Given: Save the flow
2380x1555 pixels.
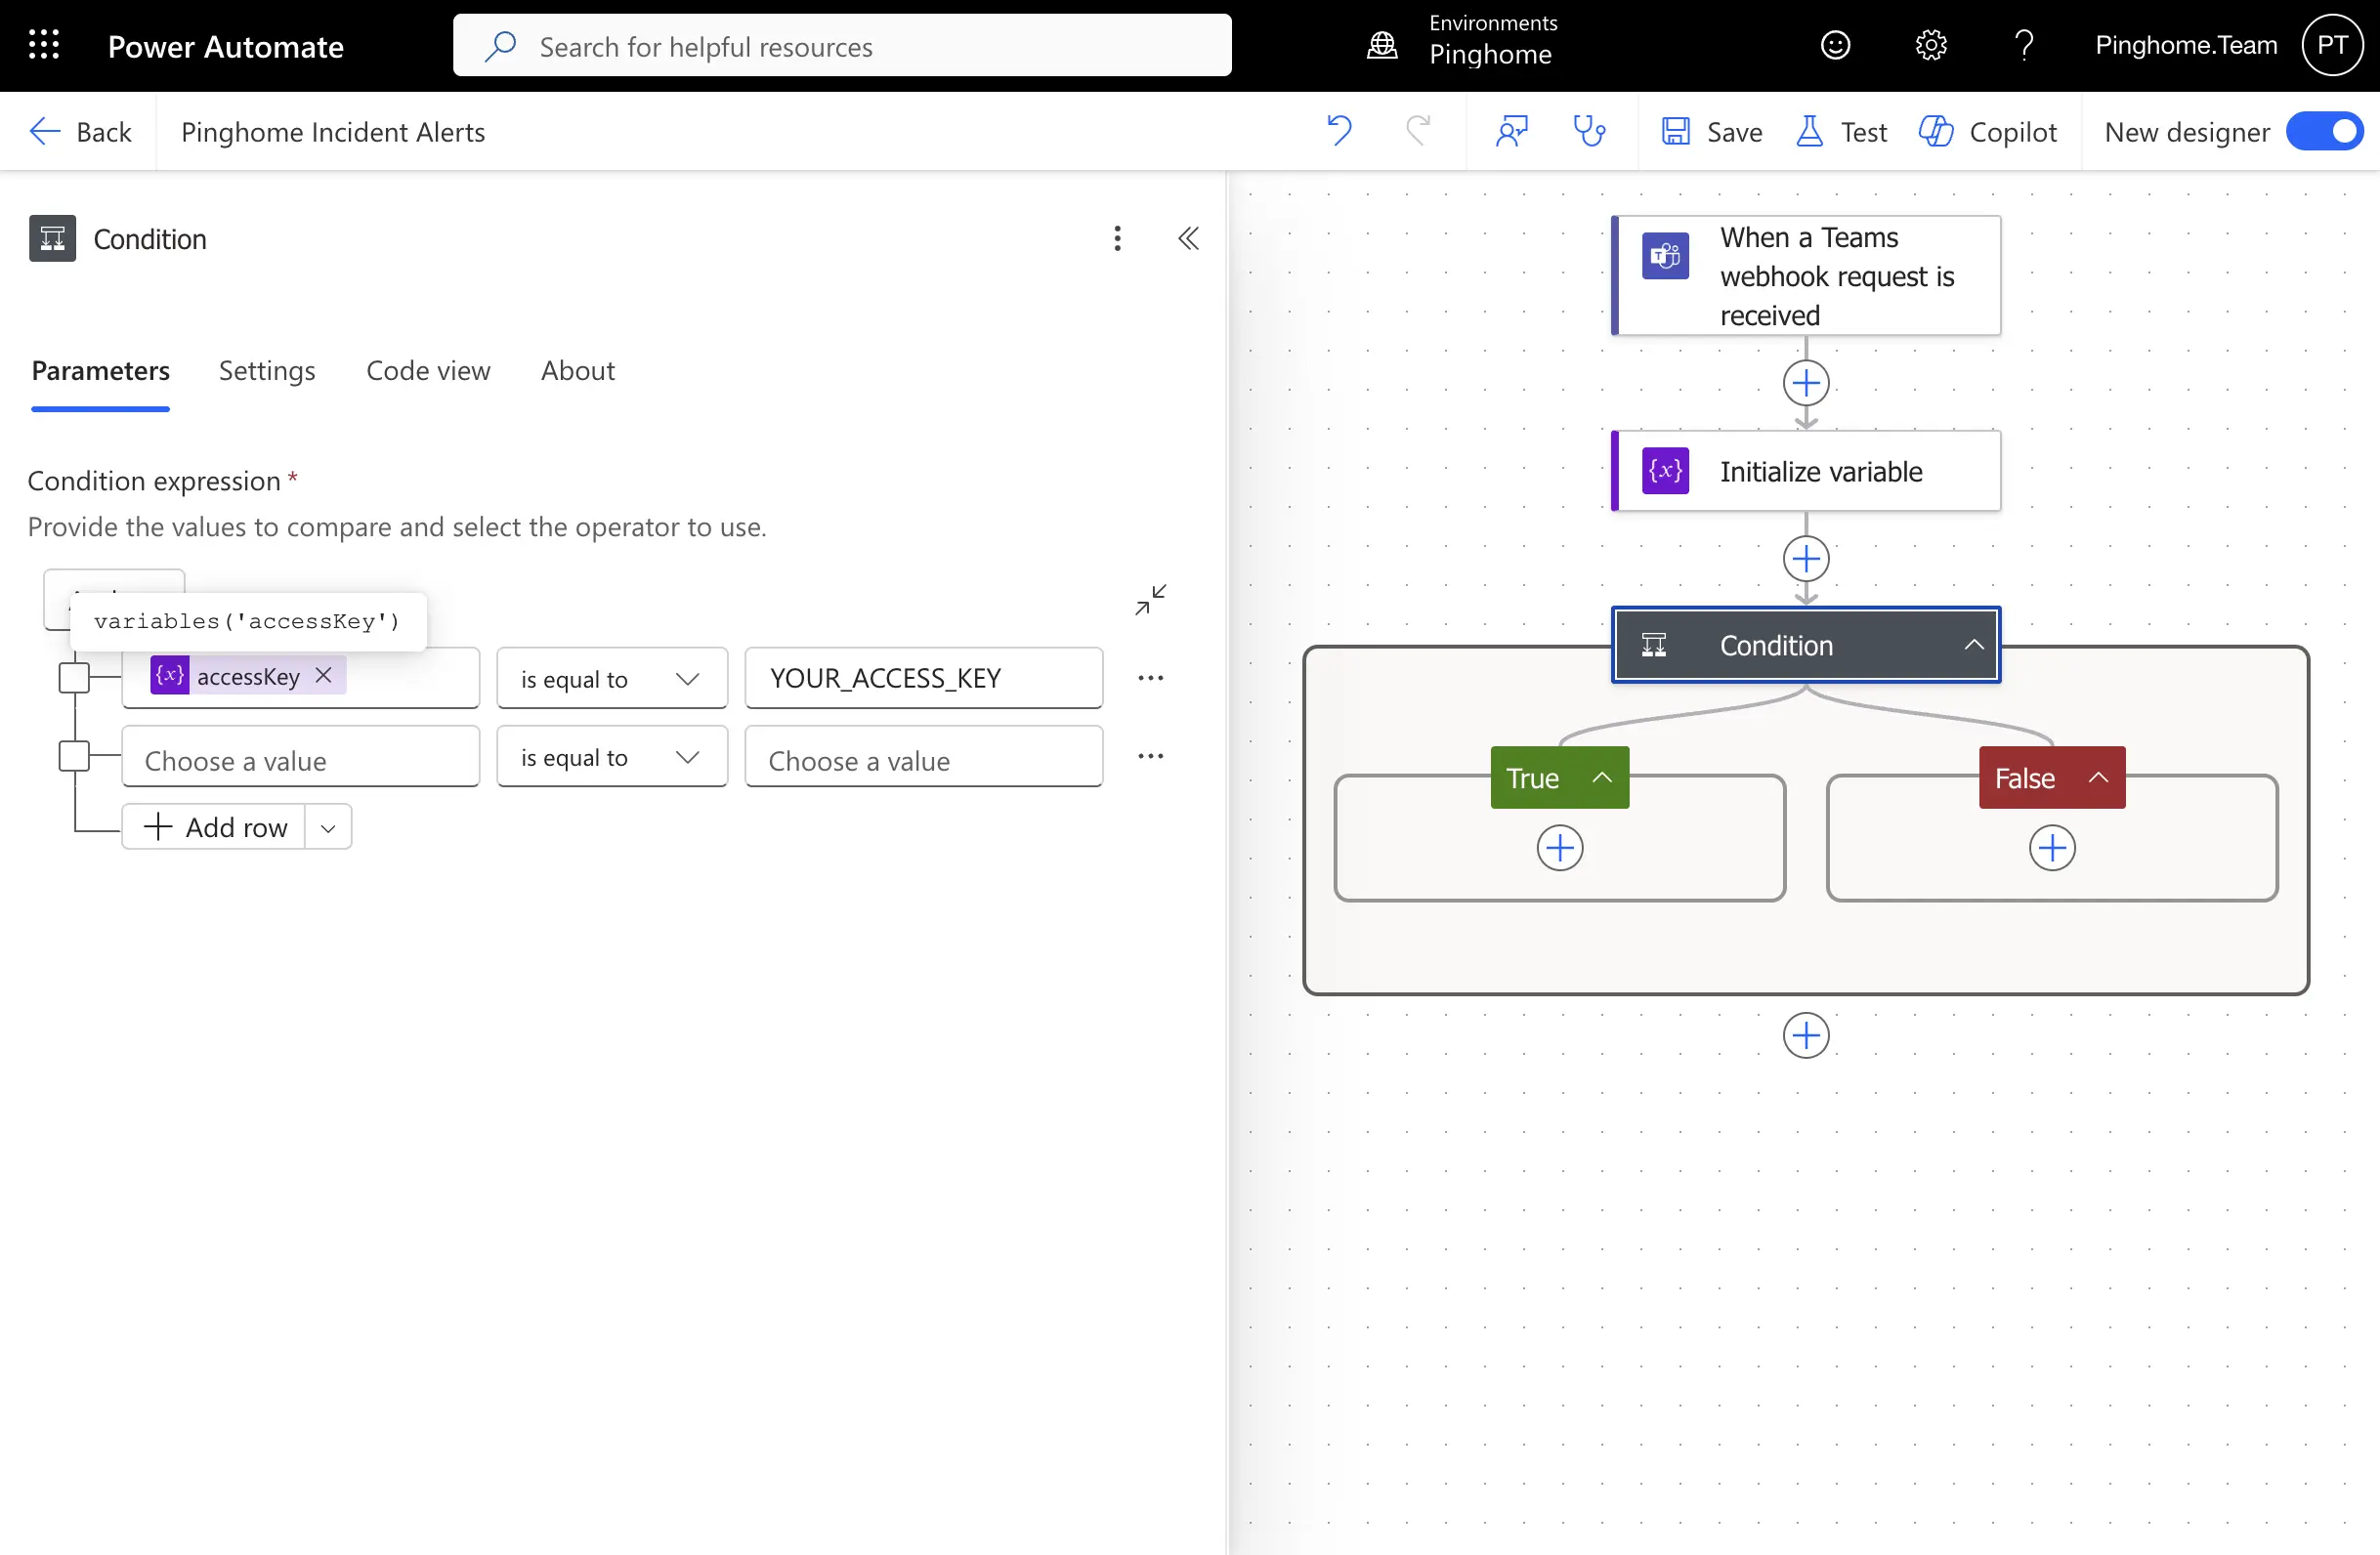Looking at the screenshot, I should (x=1711, y=131).
